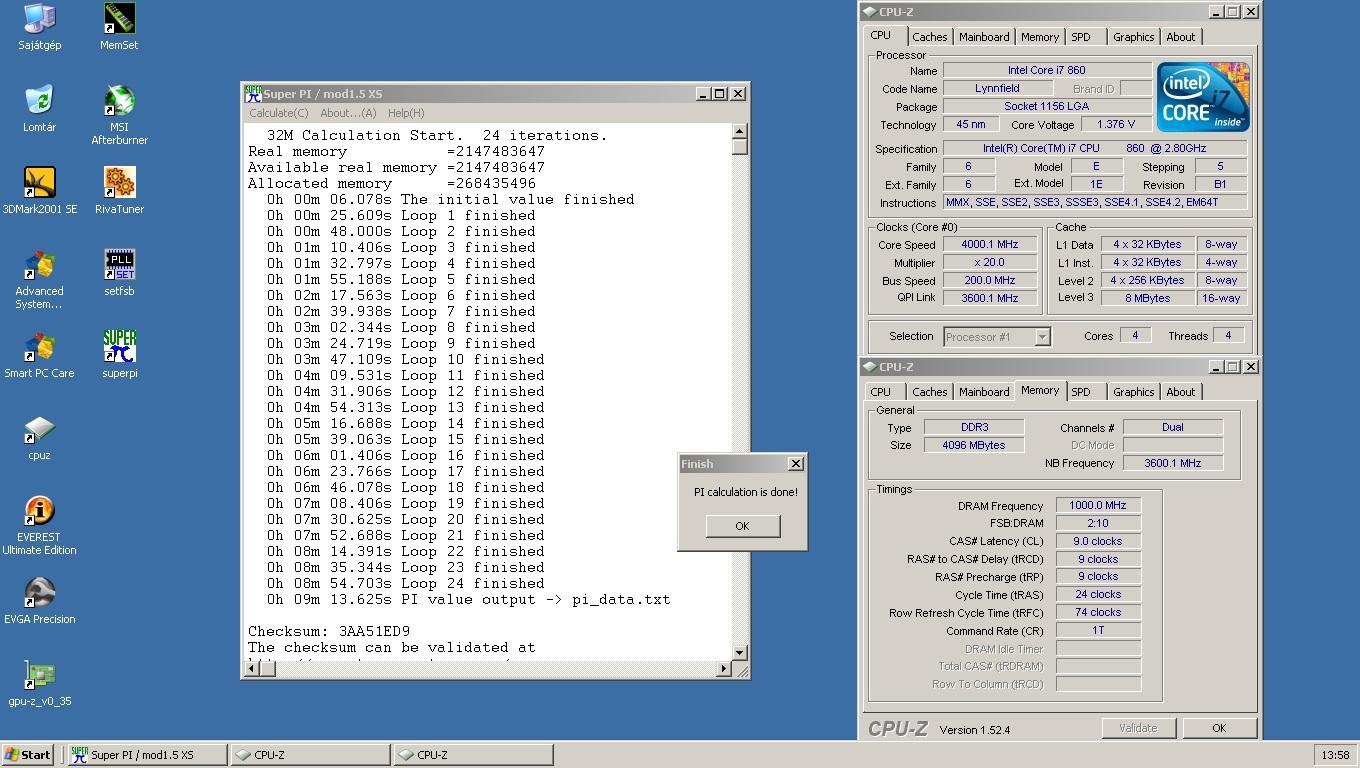Open the SPD tab in bottom CPU-Z window
The width and height of the screenshot is (1360, 768).
pos(1080,392)
